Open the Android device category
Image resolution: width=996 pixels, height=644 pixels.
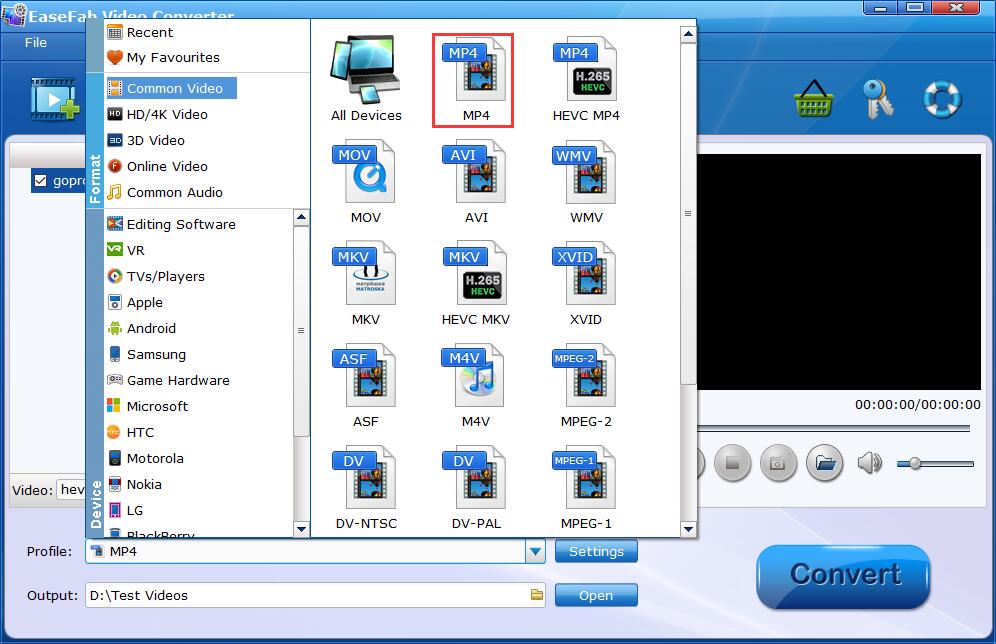pos(142,328)
